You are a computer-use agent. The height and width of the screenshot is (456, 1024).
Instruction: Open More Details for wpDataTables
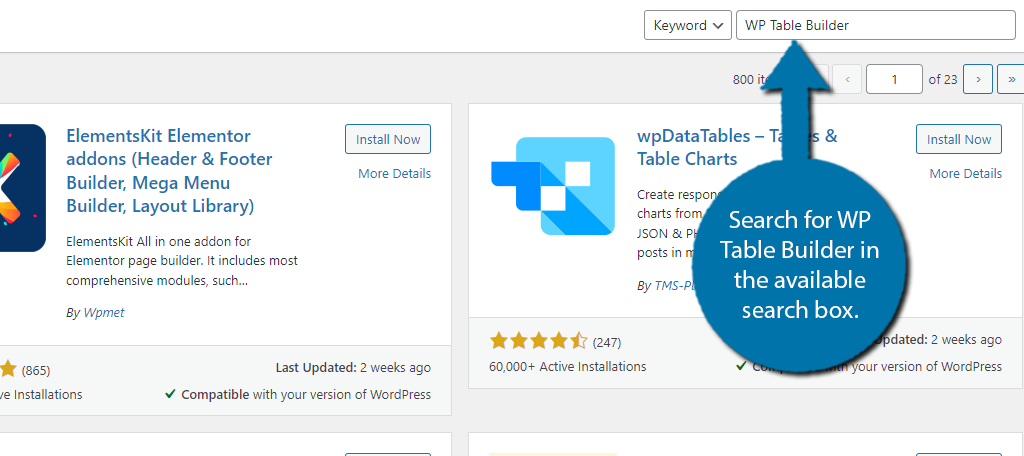click(x=965, y=174)
